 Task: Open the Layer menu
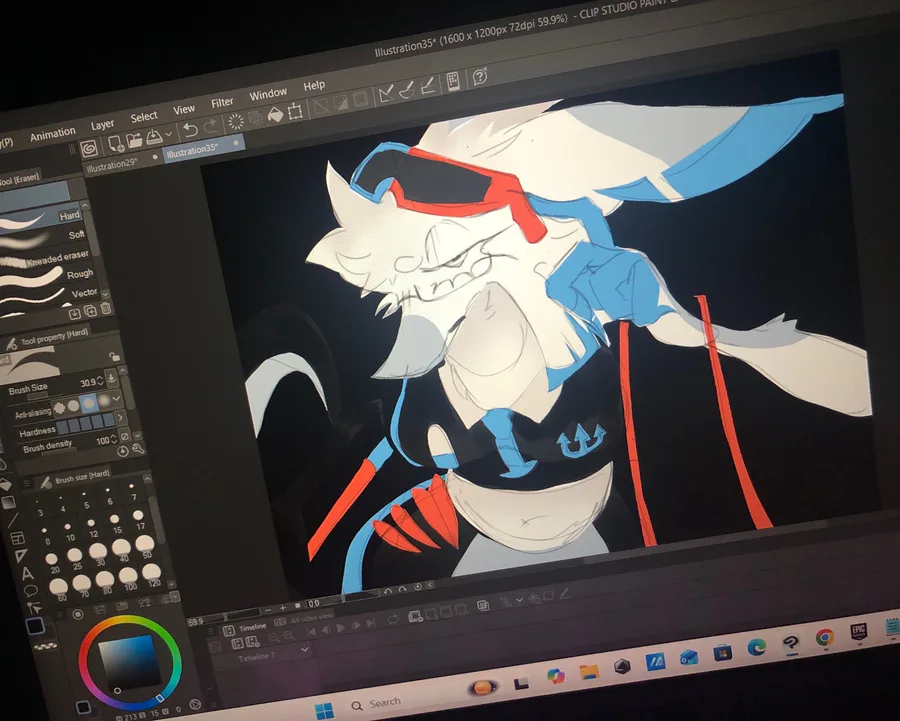(x=102, y=125)
